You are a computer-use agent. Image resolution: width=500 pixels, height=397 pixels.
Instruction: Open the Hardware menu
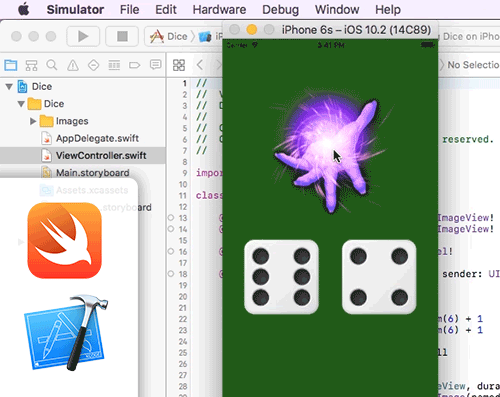coord(219,9)
